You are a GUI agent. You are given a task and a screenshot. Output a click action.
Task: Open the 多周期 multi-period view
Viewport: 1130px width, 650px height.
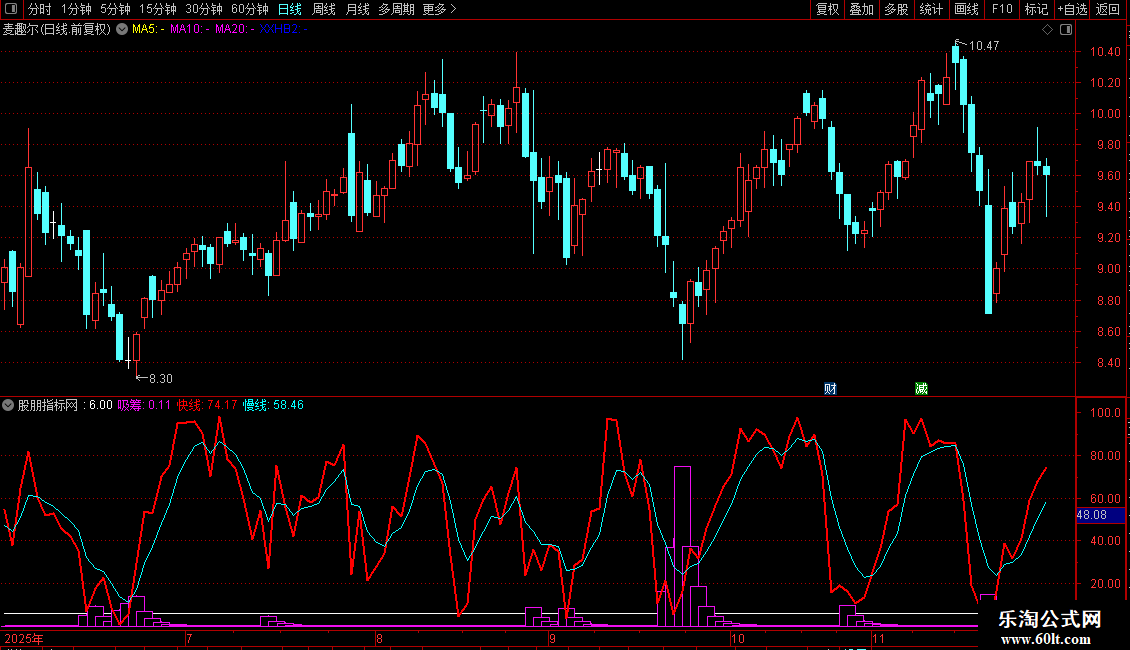pyautogui.click(x=396, y=9)
